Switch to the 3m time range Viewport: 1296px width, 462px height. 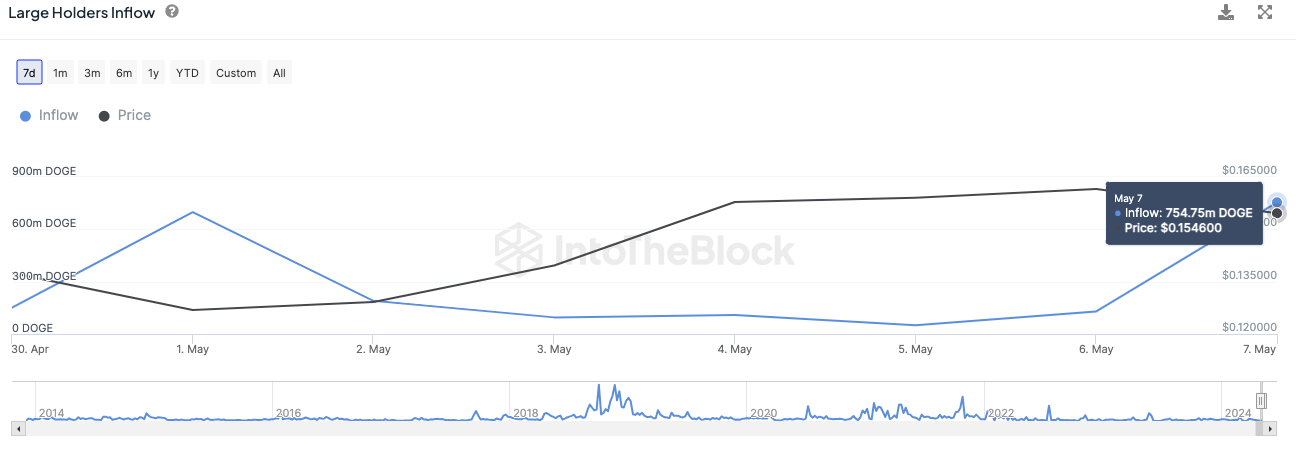pyautogui.click(x=92, y=73)
